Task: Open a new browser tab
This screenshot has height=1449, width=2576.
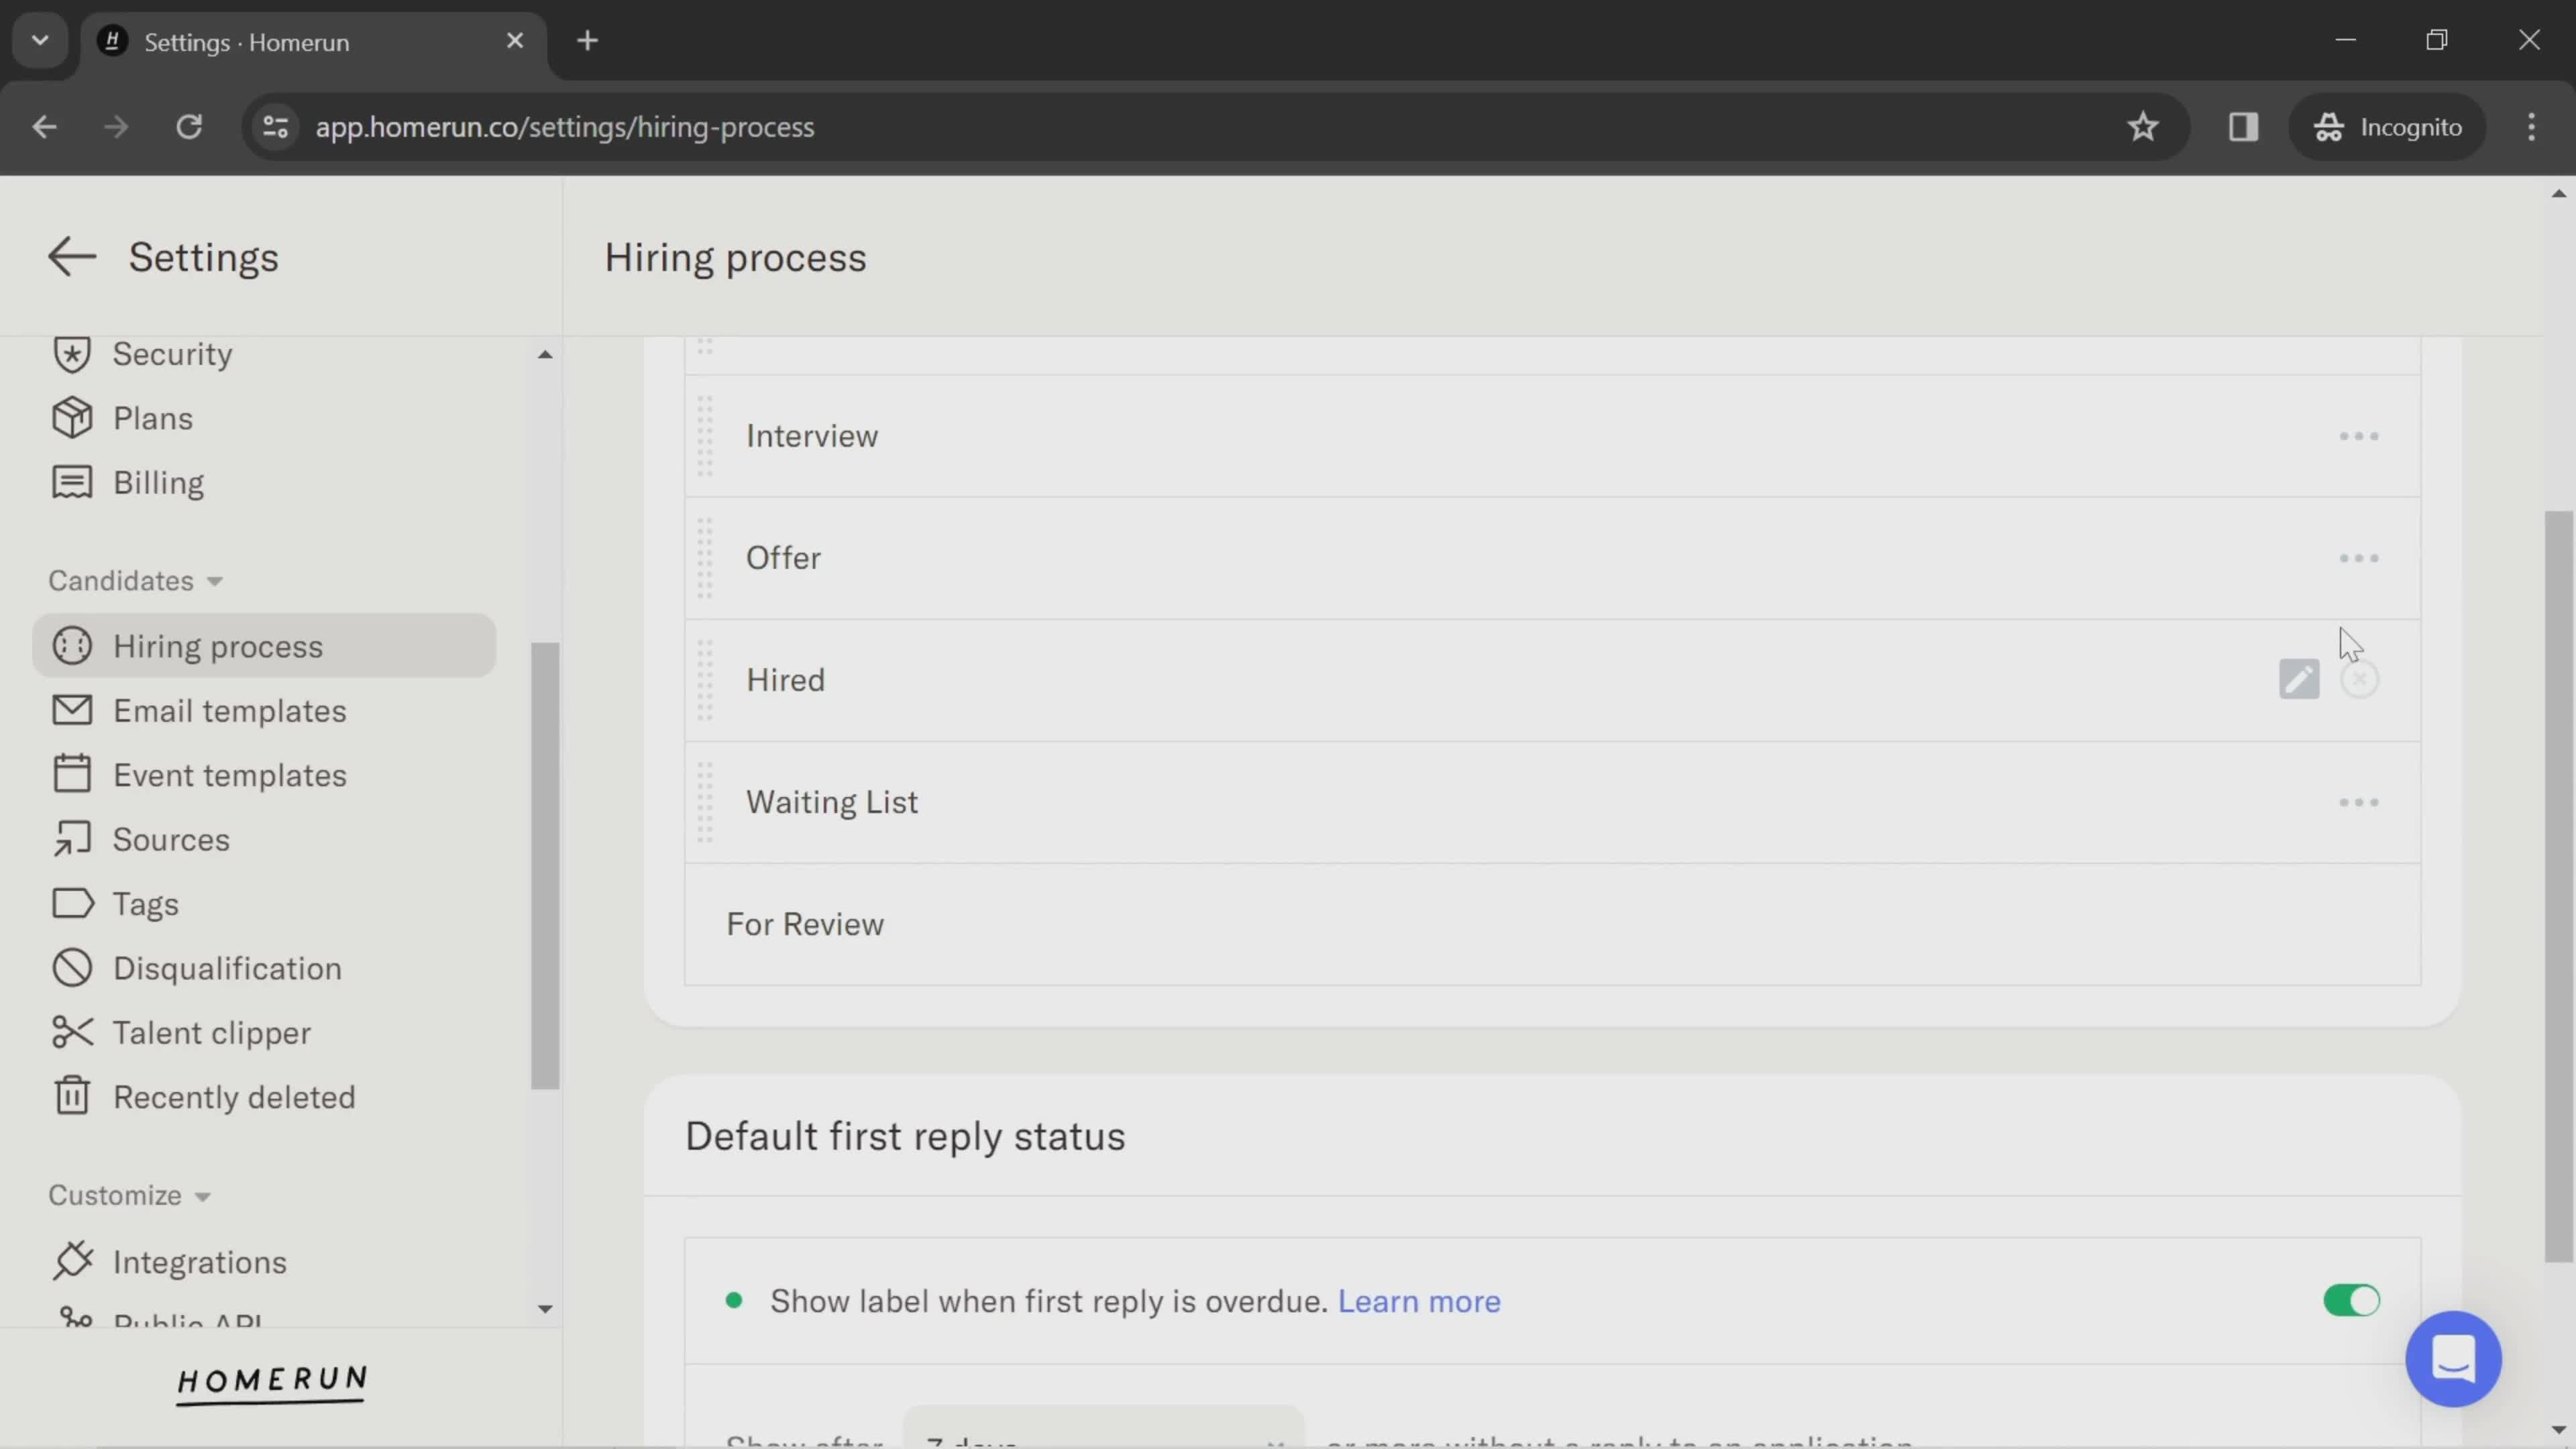Action: point(587,41)
